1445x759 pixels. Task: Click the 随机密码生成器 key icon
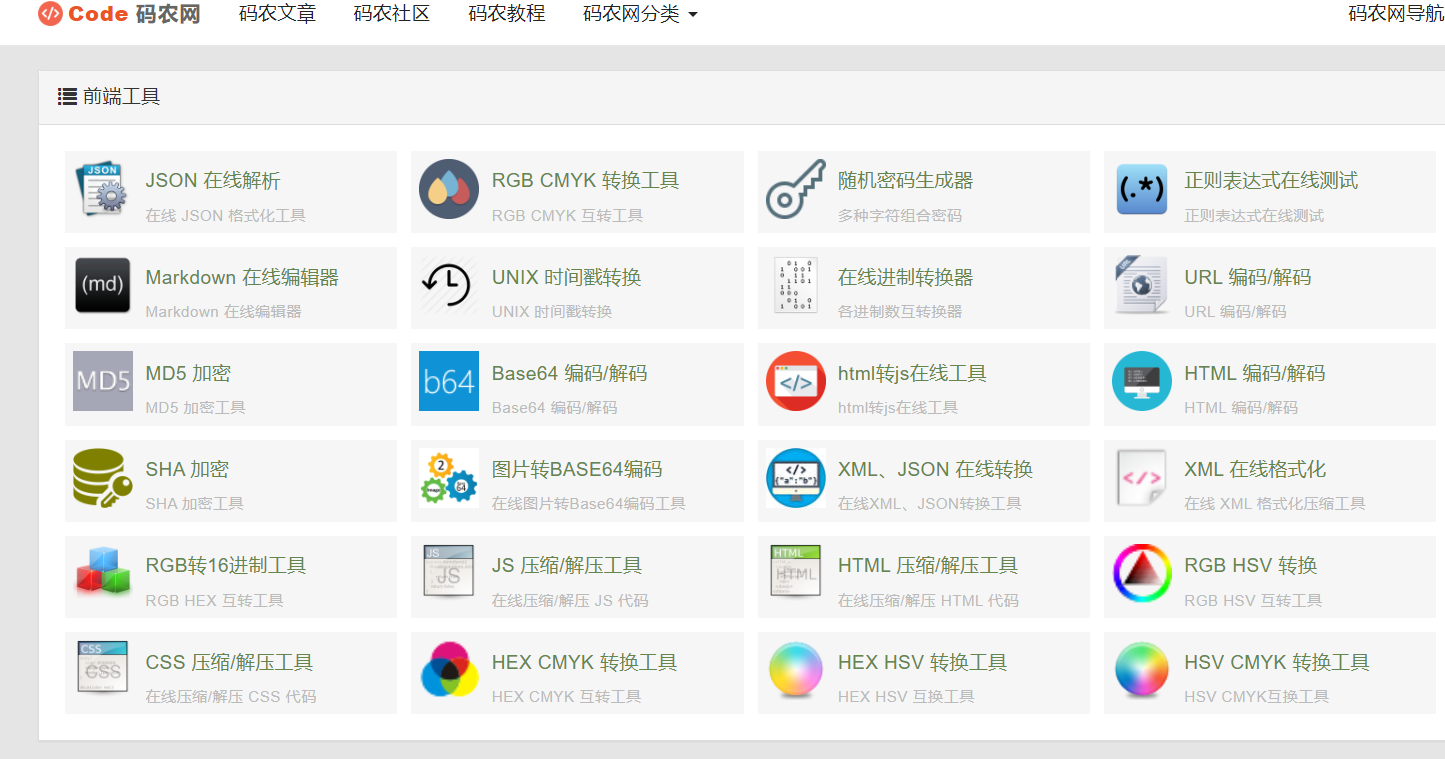pos(795,191)
